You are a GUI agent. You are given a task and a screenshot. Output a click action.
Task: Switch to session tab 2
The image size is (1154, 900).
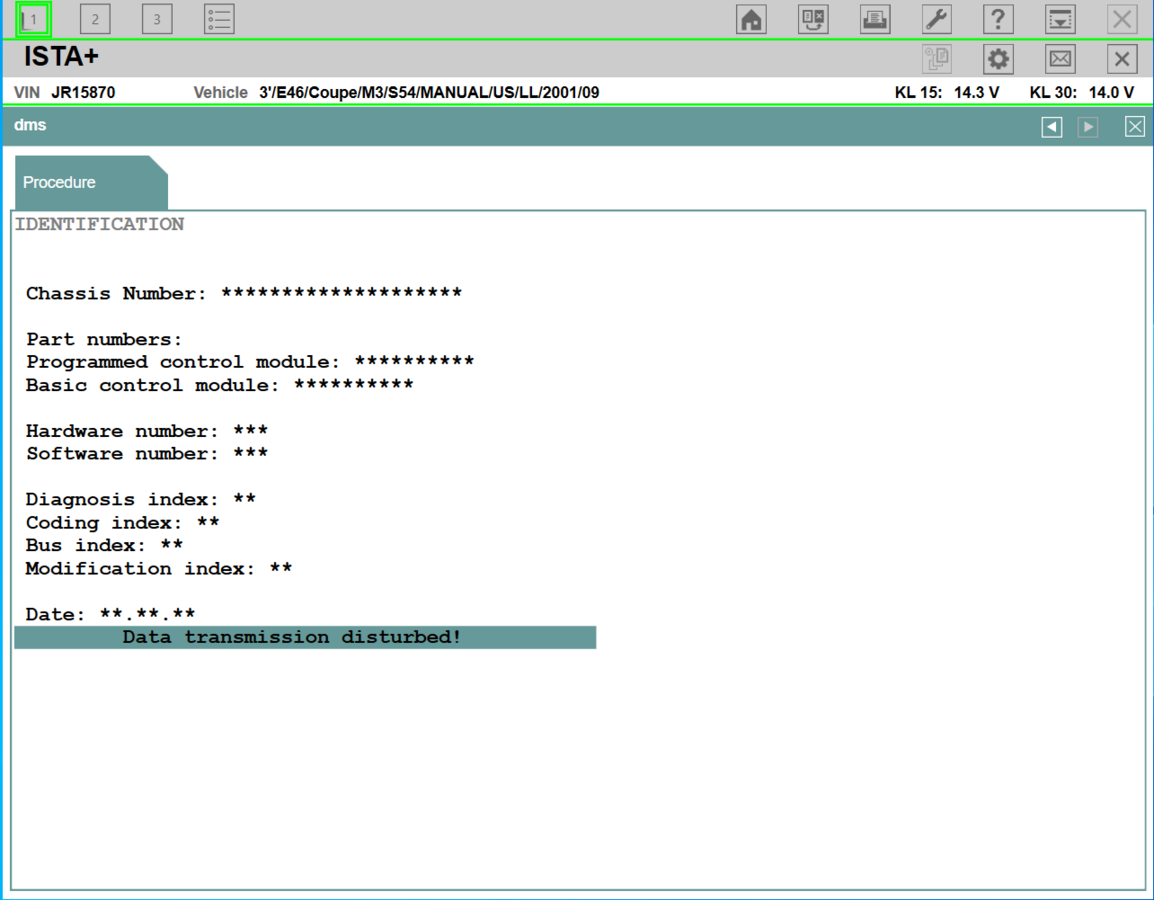(x=95, y=19)
